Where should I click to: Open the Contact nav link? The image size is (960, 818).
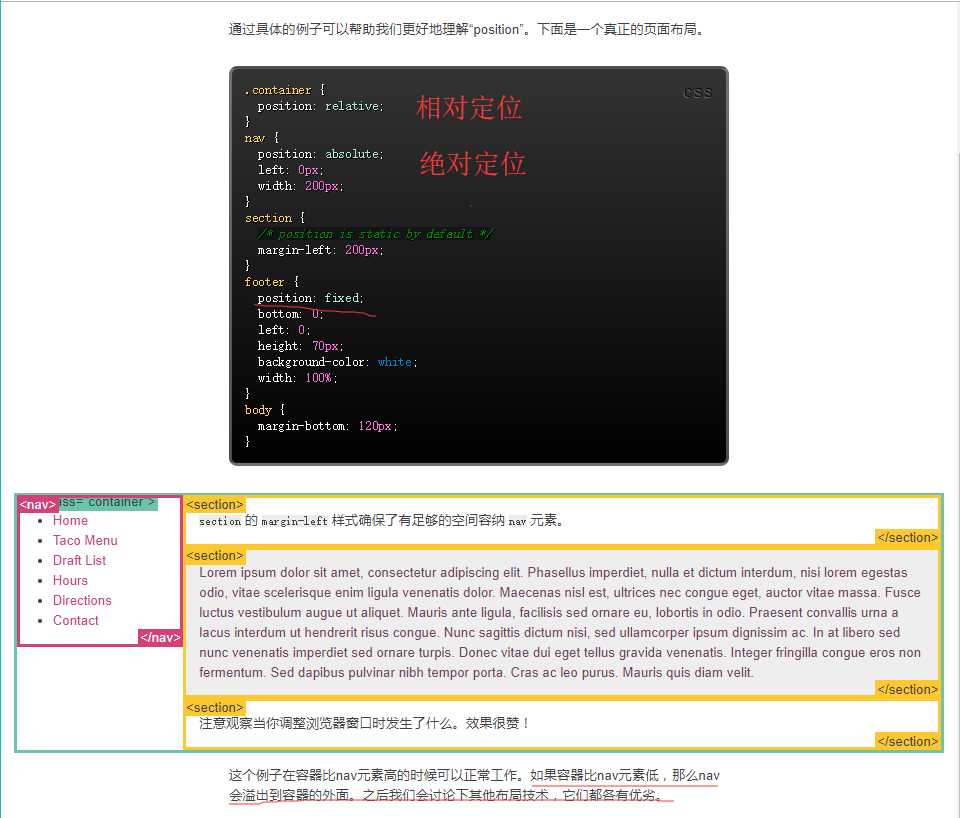click(x=75, y=620)
